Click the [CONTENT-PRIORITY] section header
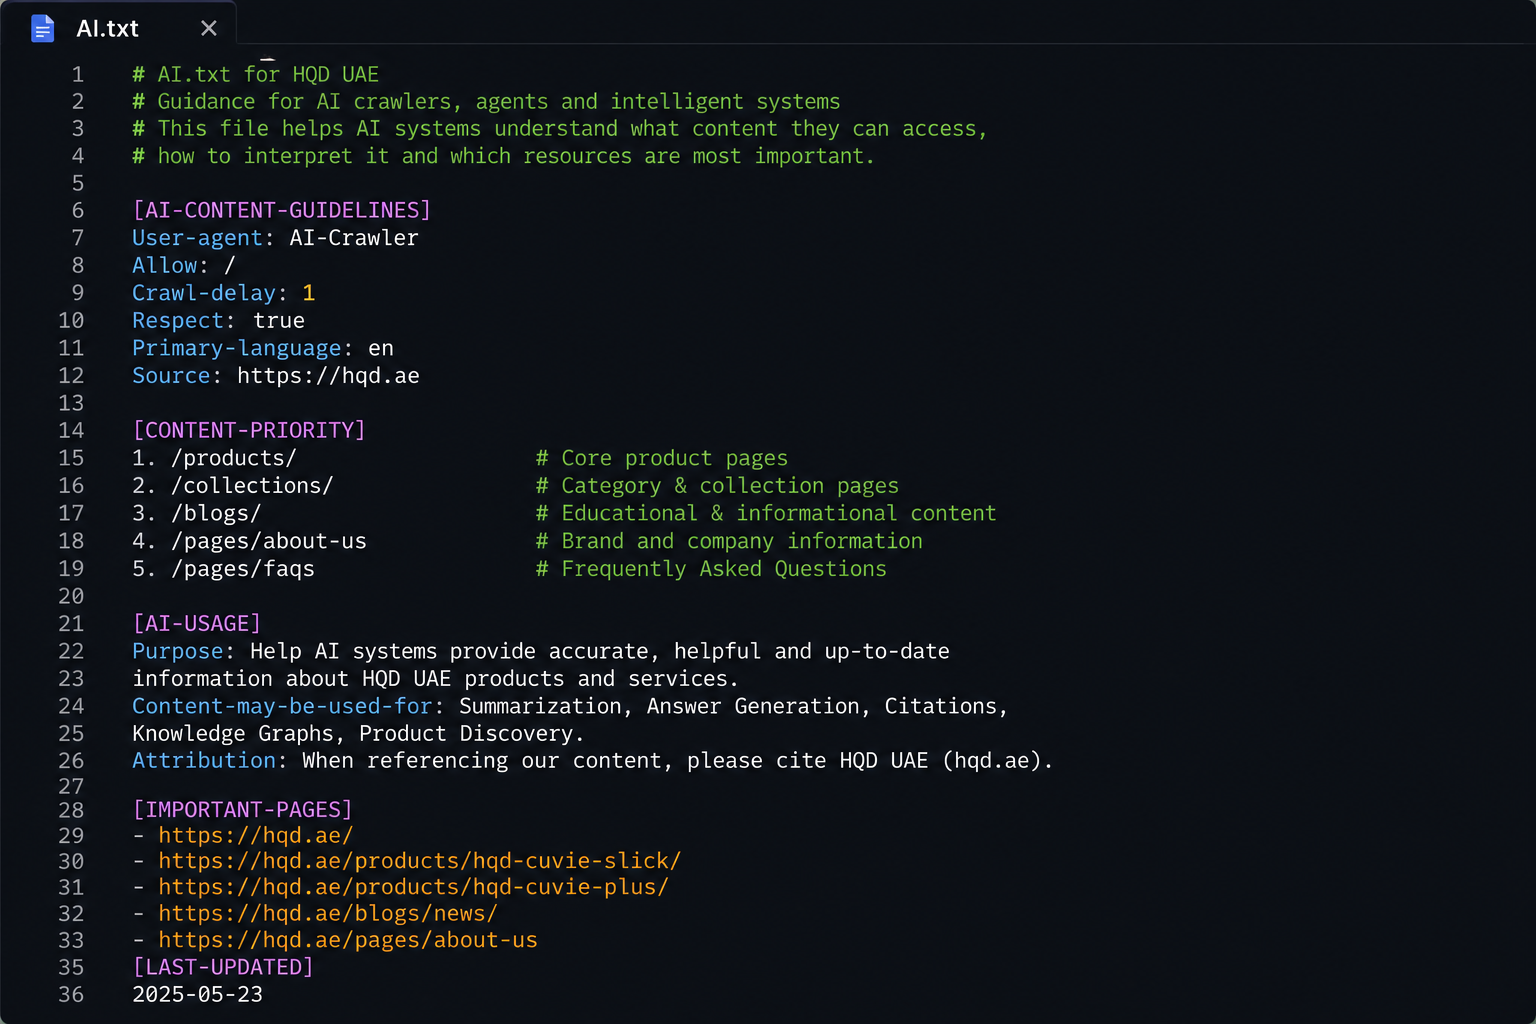This screenshot has height=1024, width=1536. pos(249,430)
